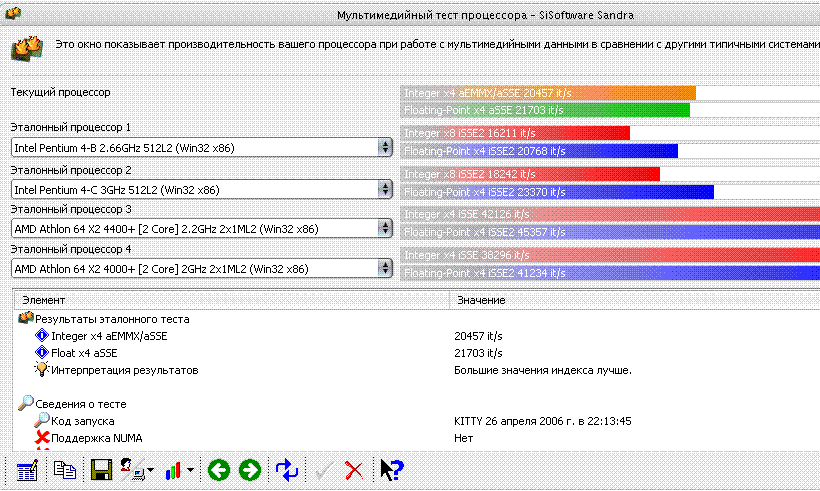
Task: Select the Float x4 aSSE list row
Action: 417,353
